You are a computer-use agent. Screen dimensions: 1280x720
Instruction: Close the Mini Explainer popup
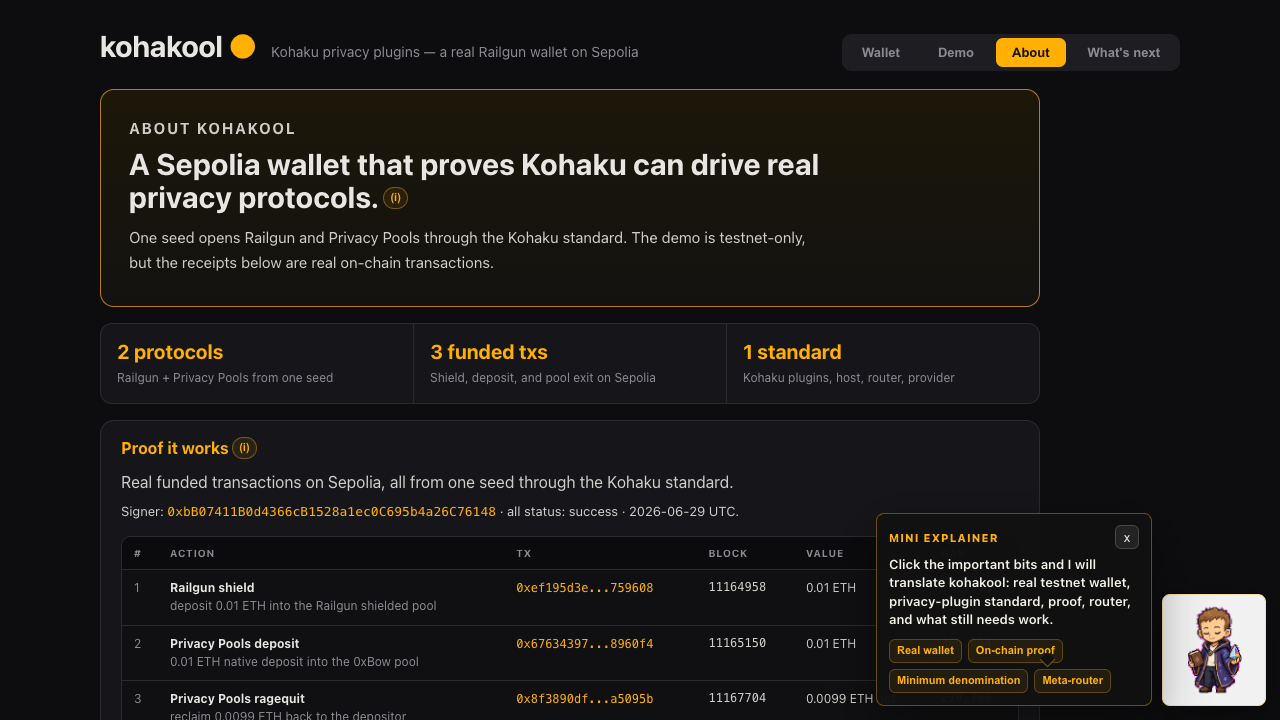pyautogui.click(x=1127, y=537)
